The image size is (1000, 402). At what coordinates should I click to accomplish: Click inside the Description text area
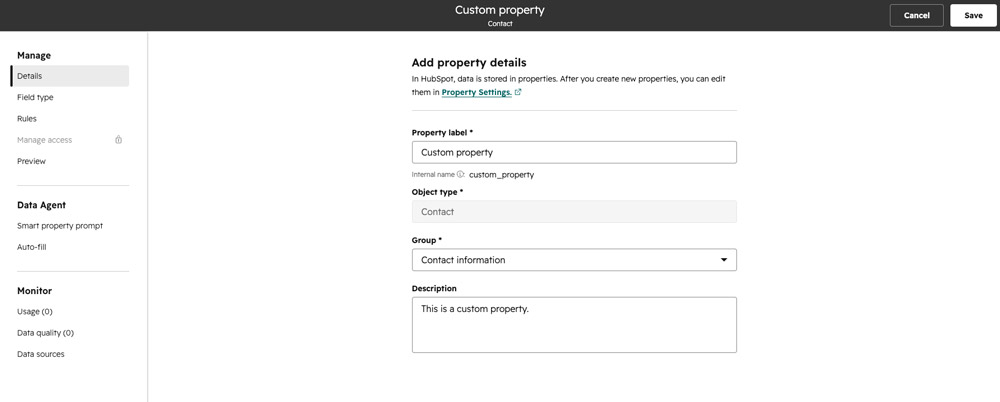(x=574, y=325)
